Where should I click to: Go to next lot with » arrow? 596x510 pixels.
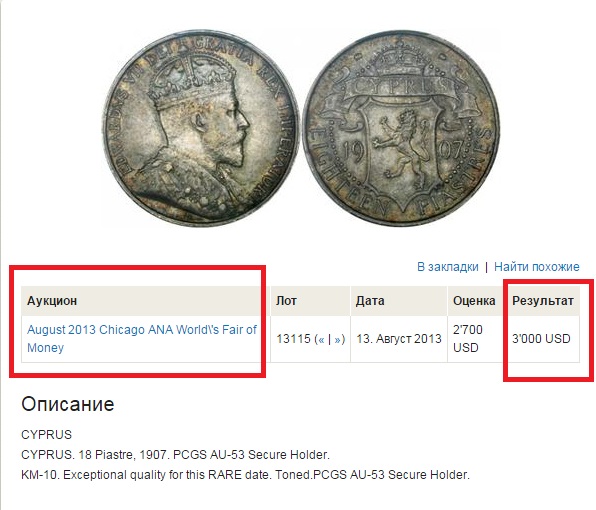coord(337,339)
